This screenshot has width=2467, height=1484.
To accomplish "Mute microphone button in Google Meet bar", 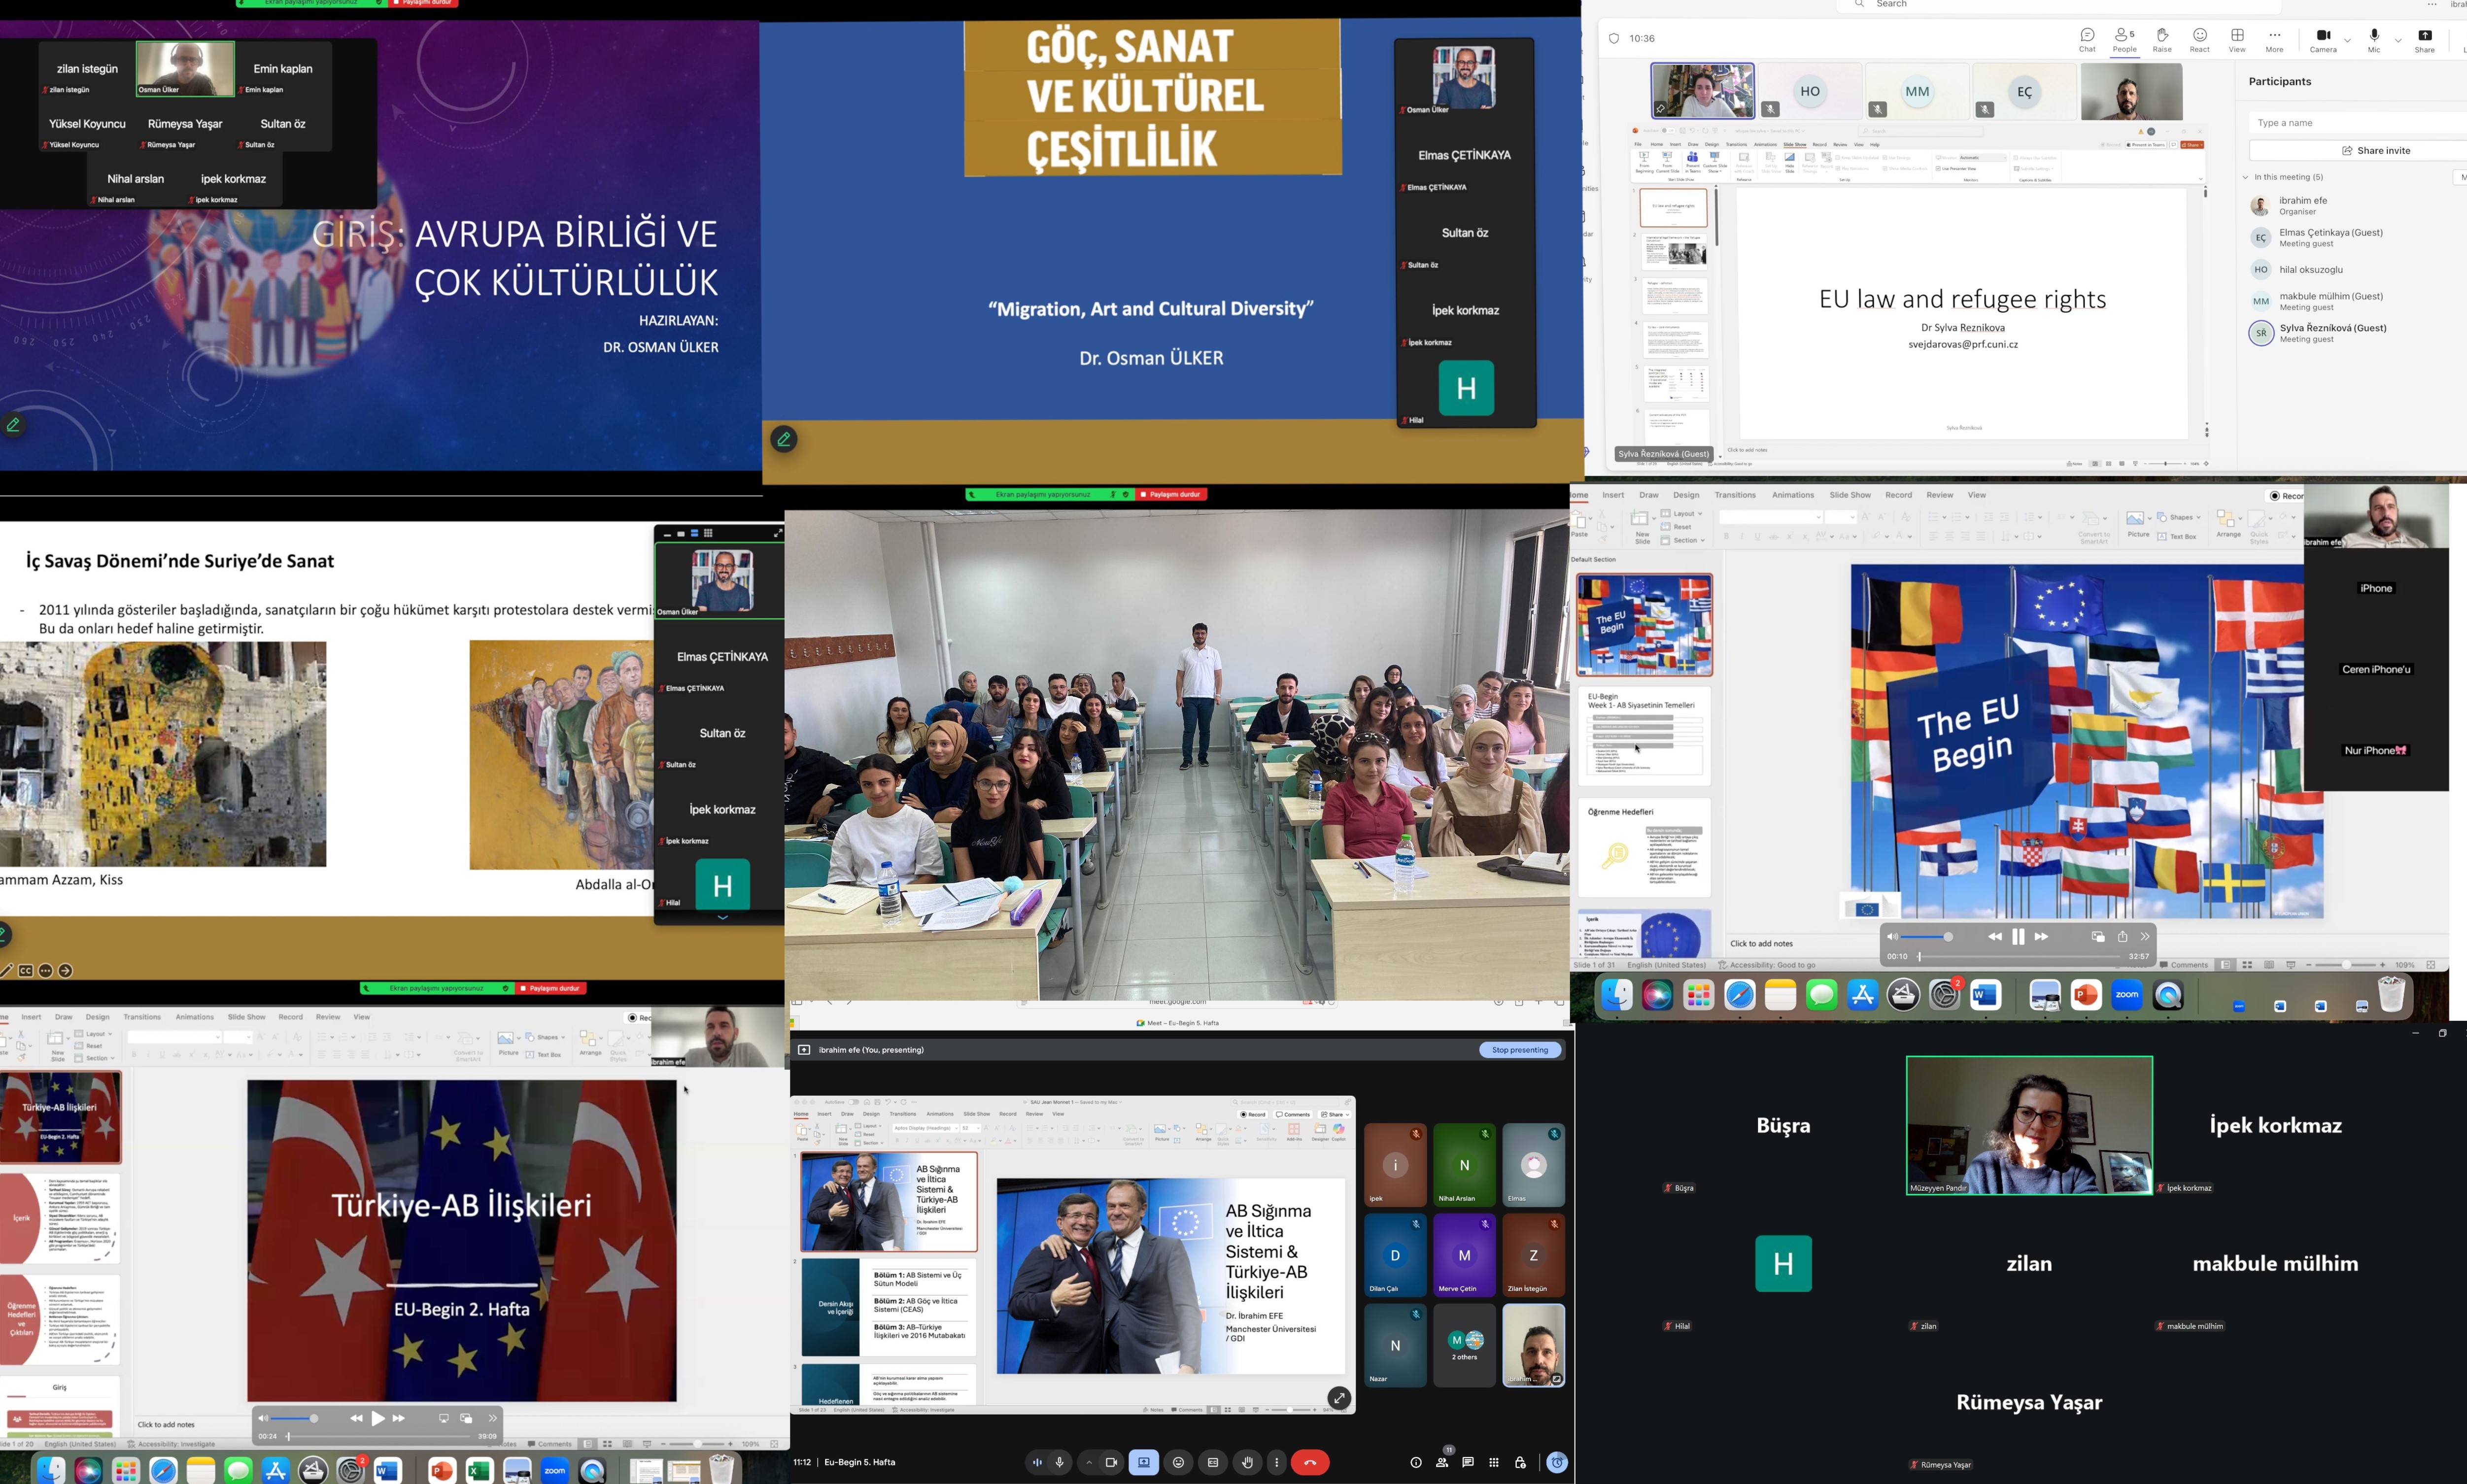I will [x=1059, y=1462].
